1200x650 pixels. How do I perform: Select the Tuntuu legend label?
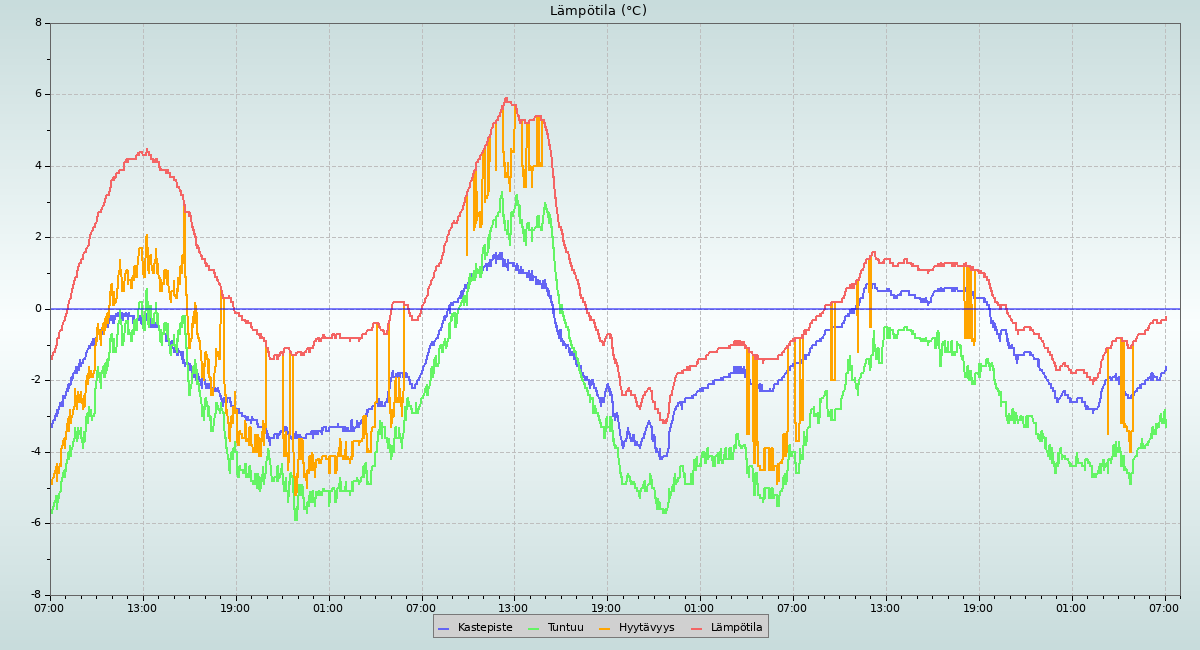coord(565,628)
